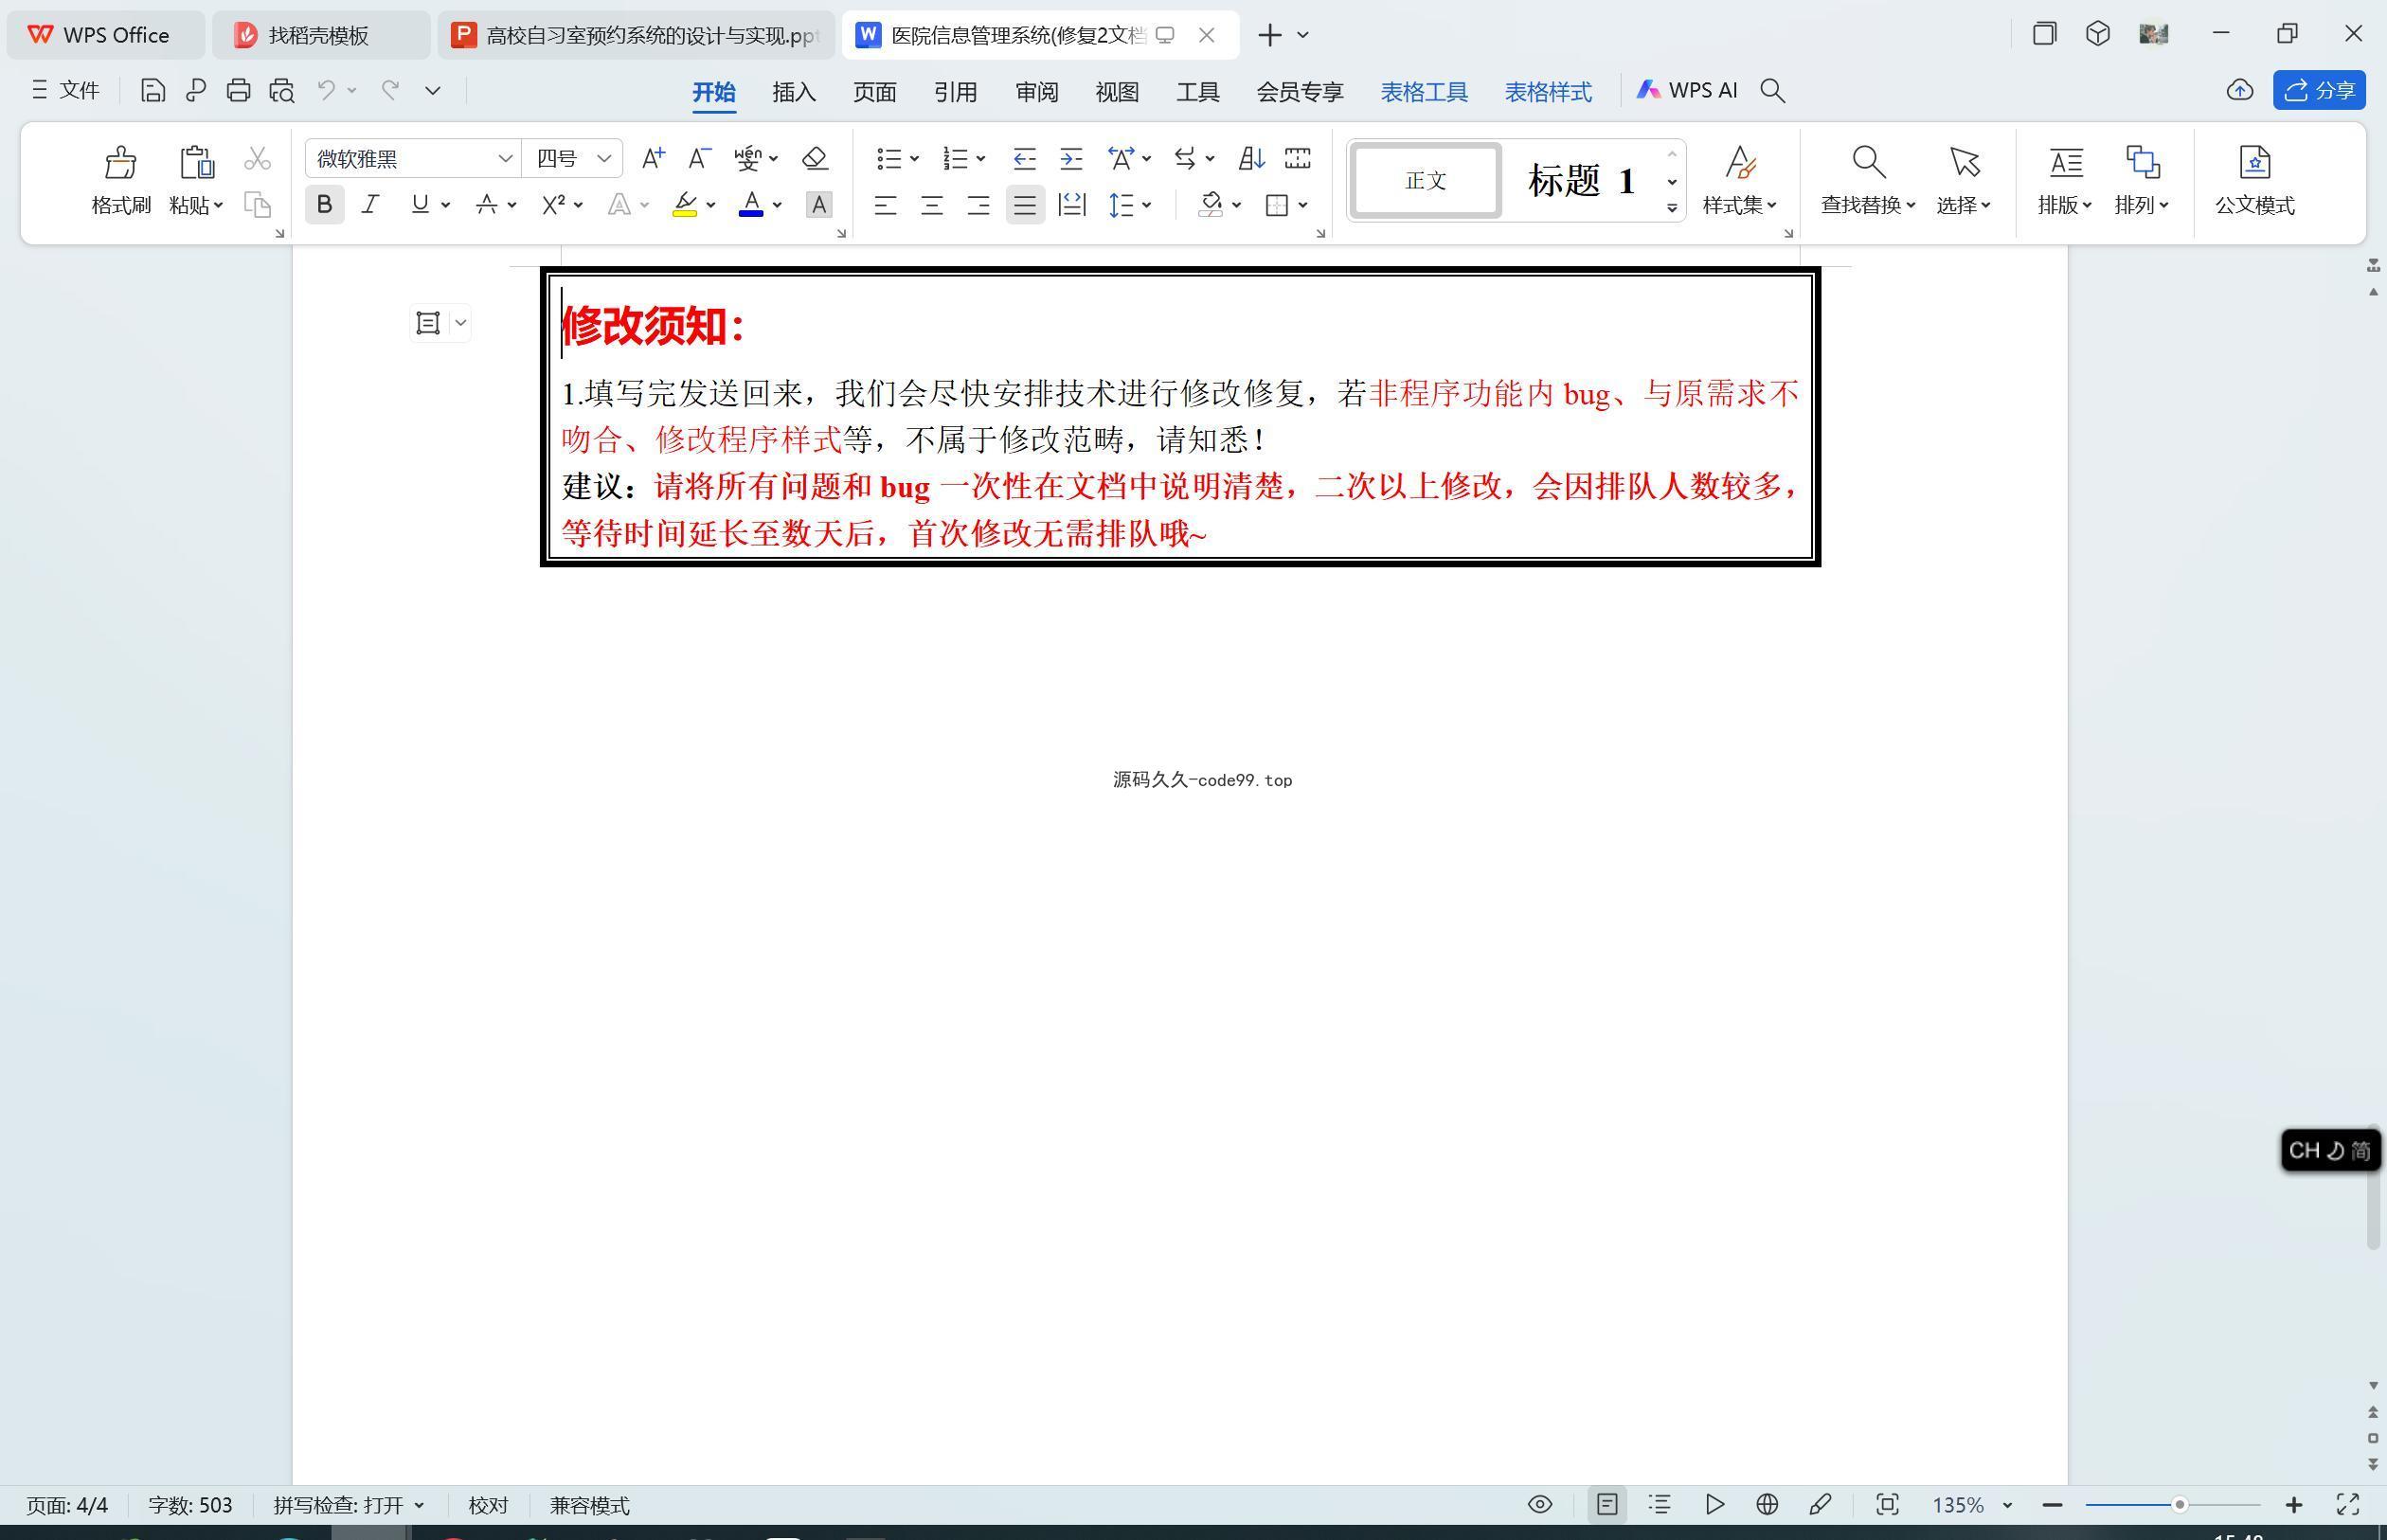This screenshot has width=2387, height=1540.
Task: Click 校对 in the status bar
Action: click(488, 1505)
